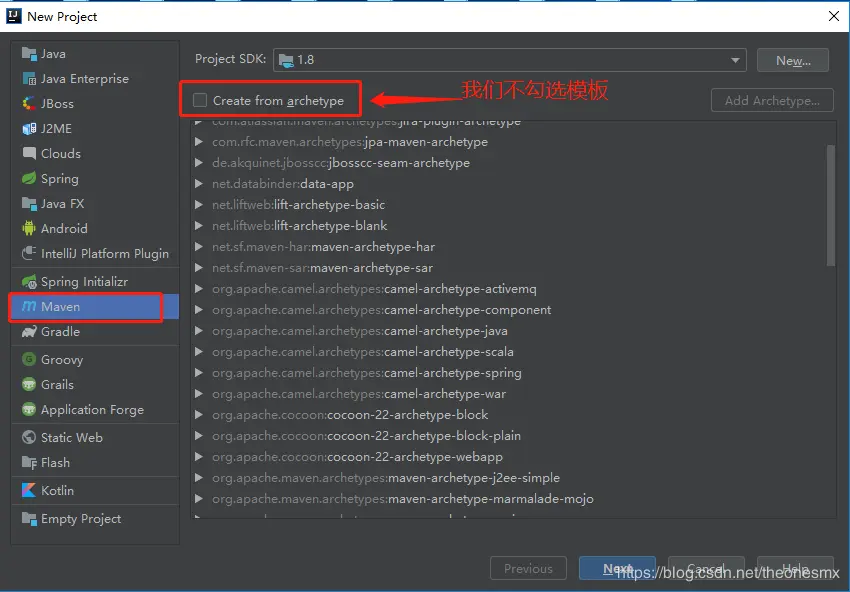The image size is (850, 592).
Task: Select camel-archetype-component entry
Action: click(381, 310)
